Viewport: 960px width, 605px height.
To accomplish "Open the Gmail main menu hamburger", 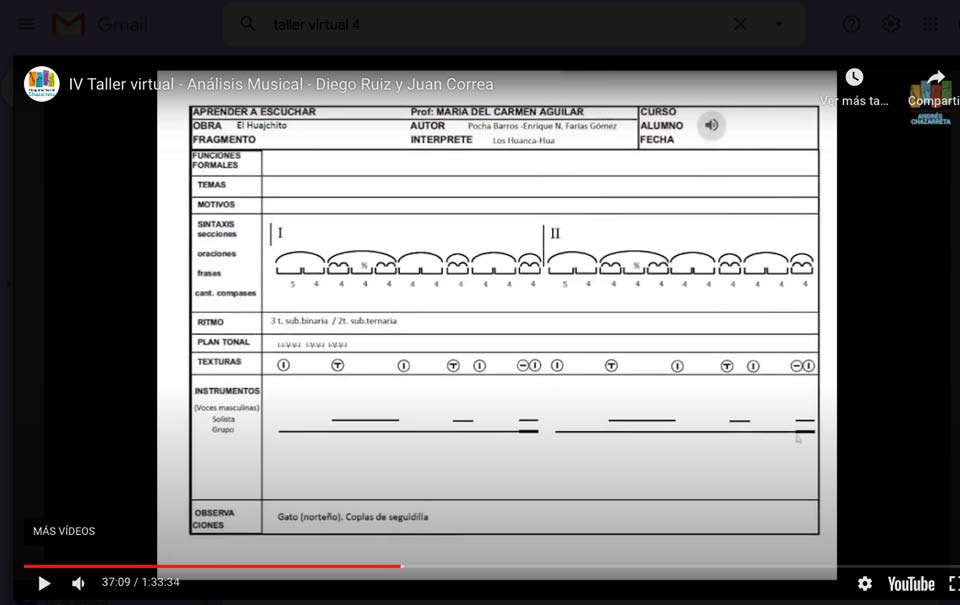I will (26, 24).
